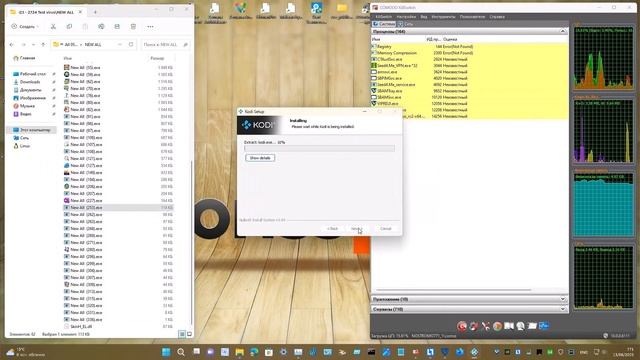
Task: Click Cancel in Kodi Setup
Action: pyautogui.click(x=386, y=229)
